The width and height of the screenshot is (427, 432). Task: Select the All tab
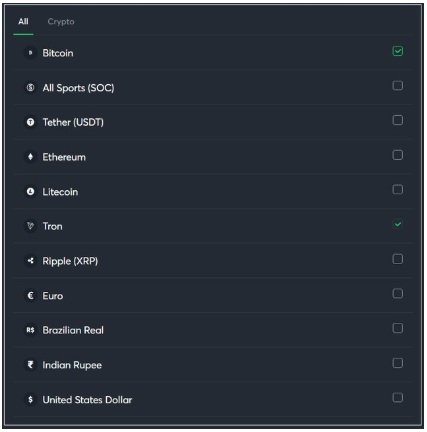(x=23, y=22)
